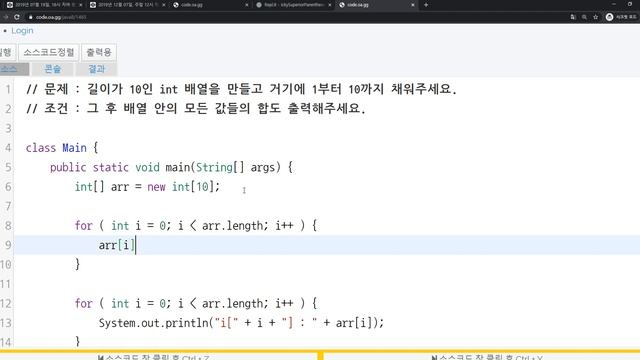Switch to the fourth browser tab
The width and height of the screenshot is (640, 360).
pos(294,5)
